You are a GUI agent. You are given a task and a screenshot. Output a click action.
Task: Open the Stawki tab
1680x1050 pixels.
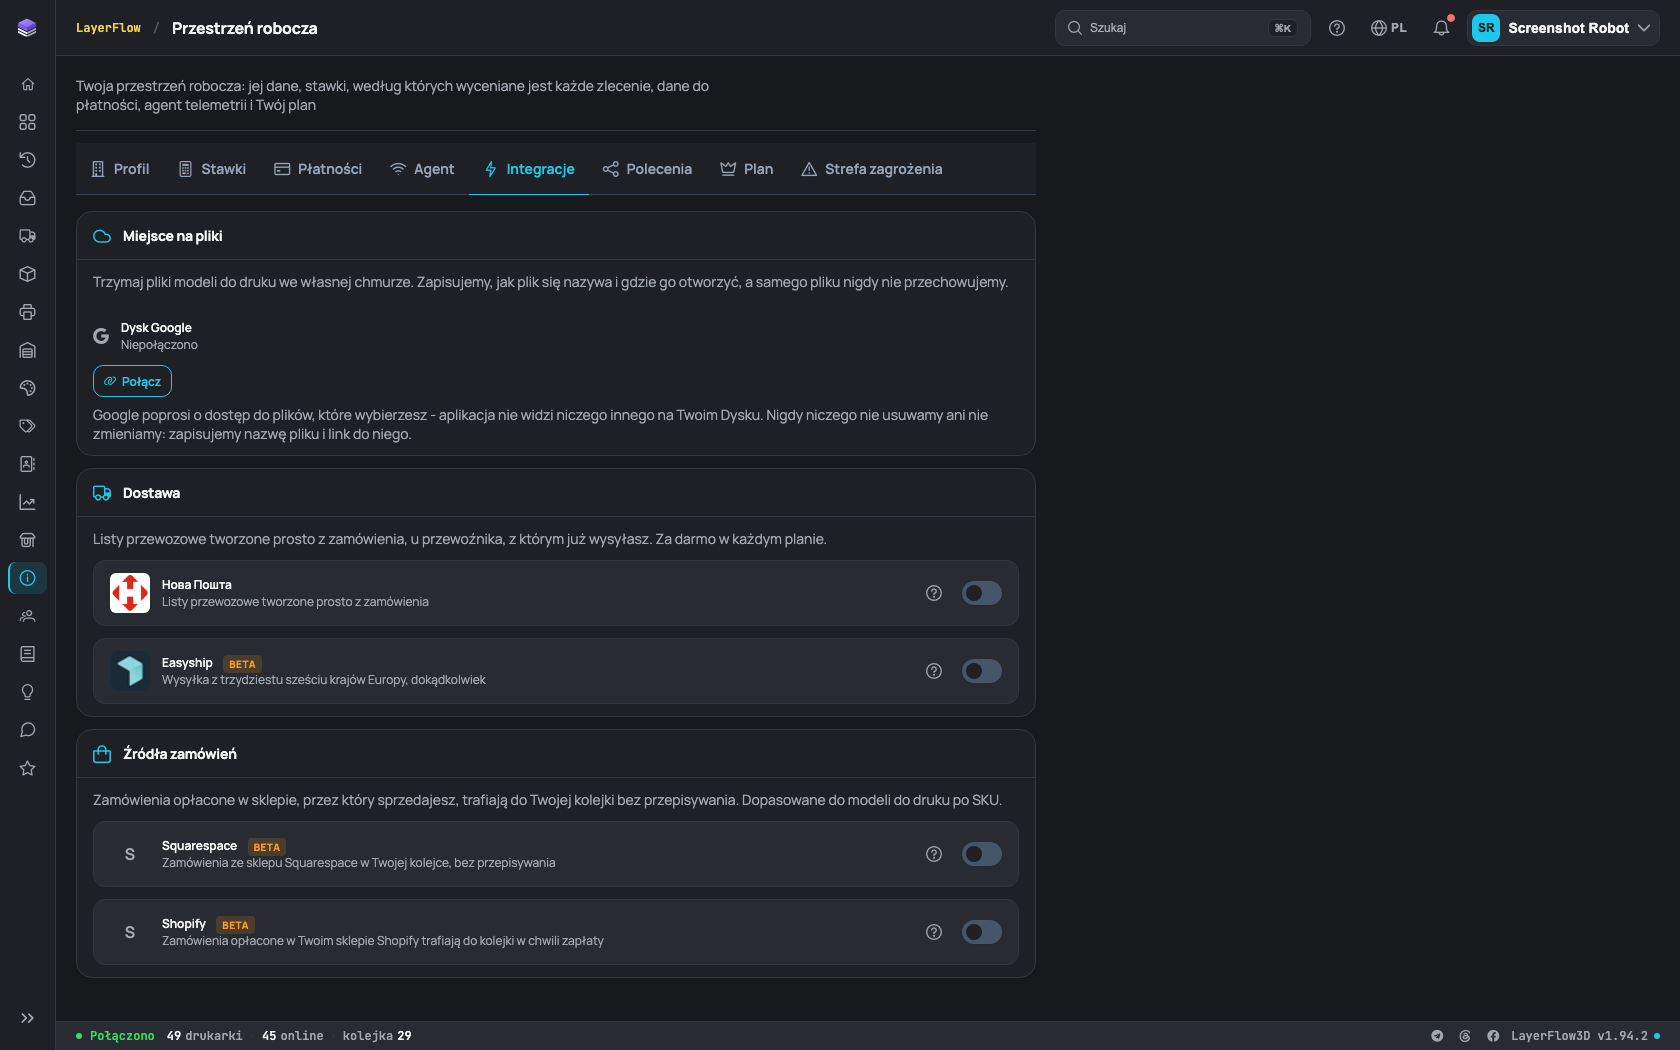tap(212, 169)
